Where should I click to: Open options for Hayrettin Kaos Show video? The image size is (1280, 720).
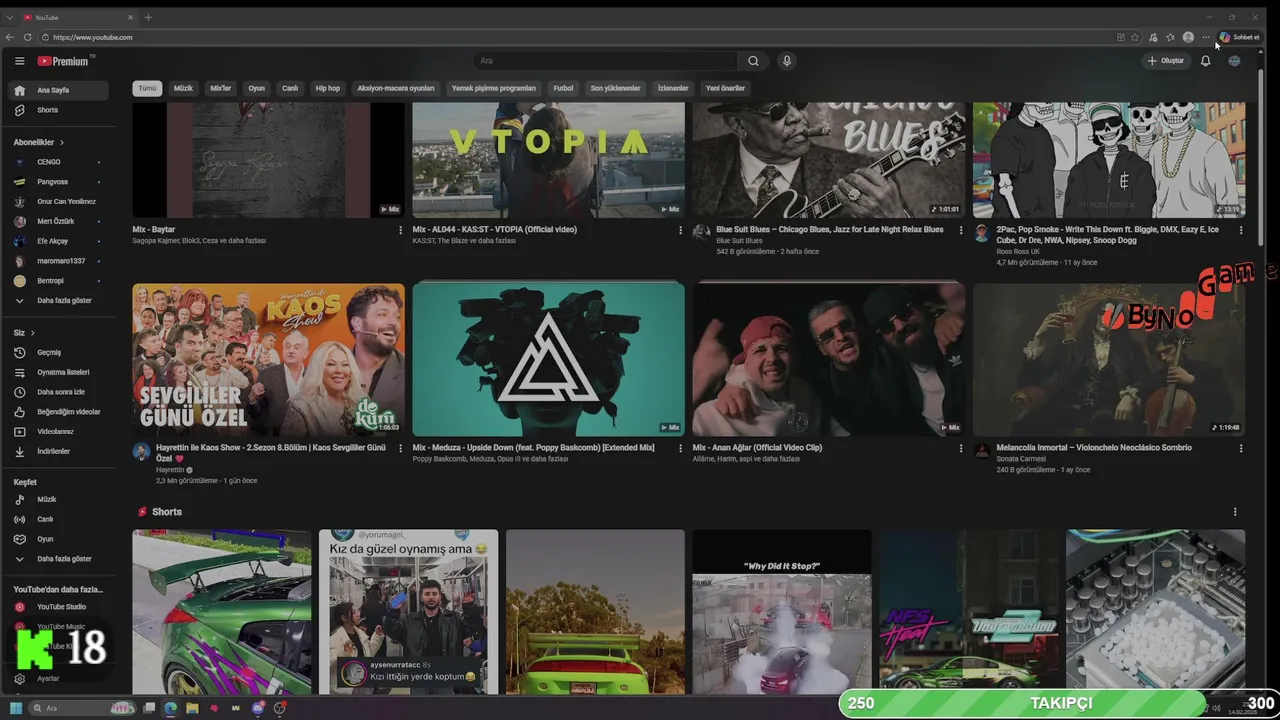(401, 448)
